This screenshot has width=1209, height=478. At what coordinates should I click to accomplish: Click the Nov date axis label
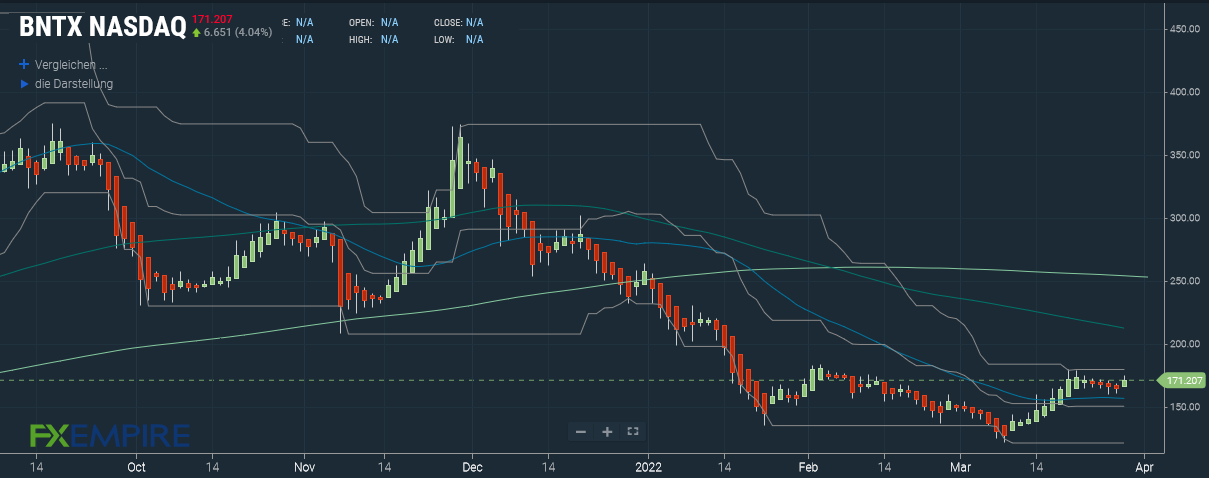[306, 466]
